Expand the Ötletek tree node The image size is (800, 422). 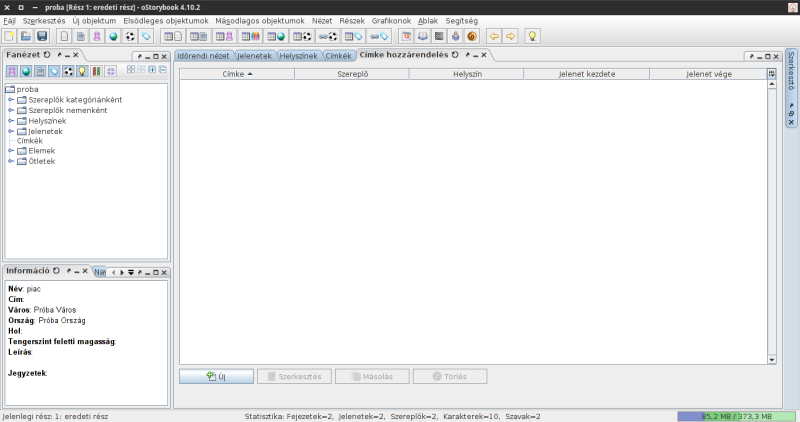coord(11,161)
